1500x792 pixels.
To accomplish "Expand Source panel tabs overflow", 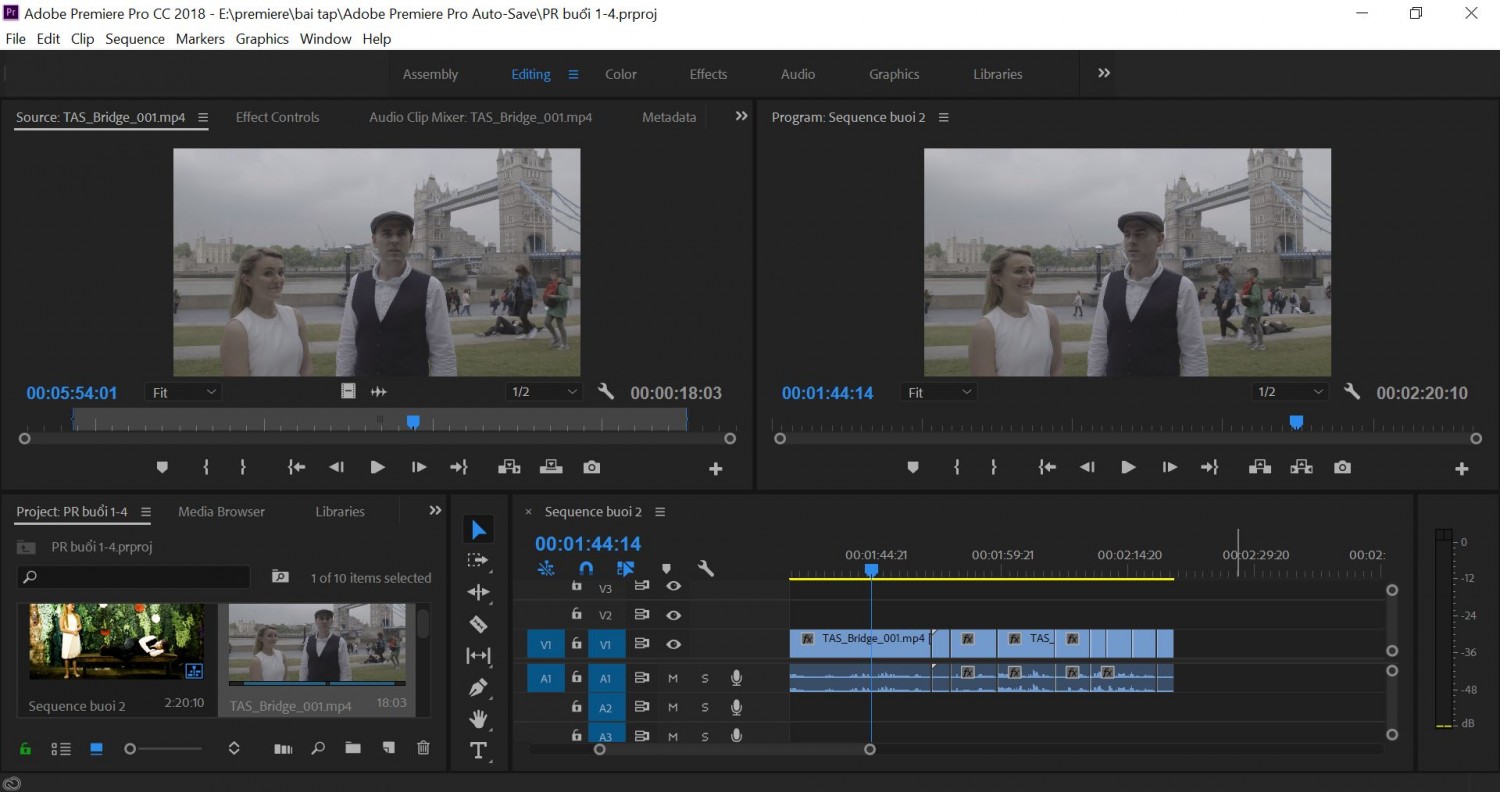I will (x=741, y=116).
